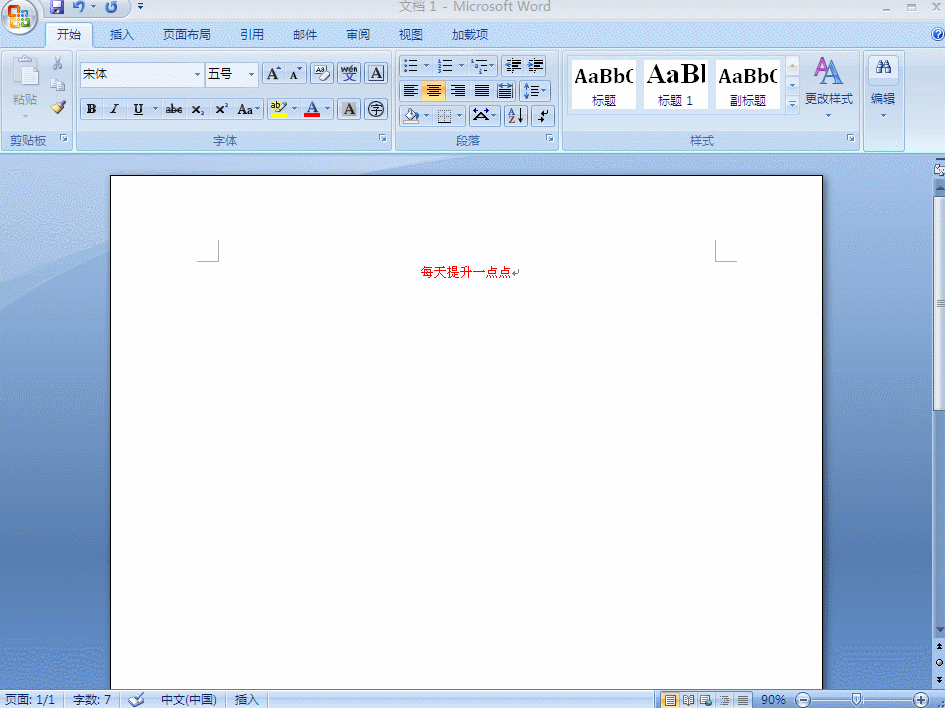Toggle center alignment

(433, 91)
